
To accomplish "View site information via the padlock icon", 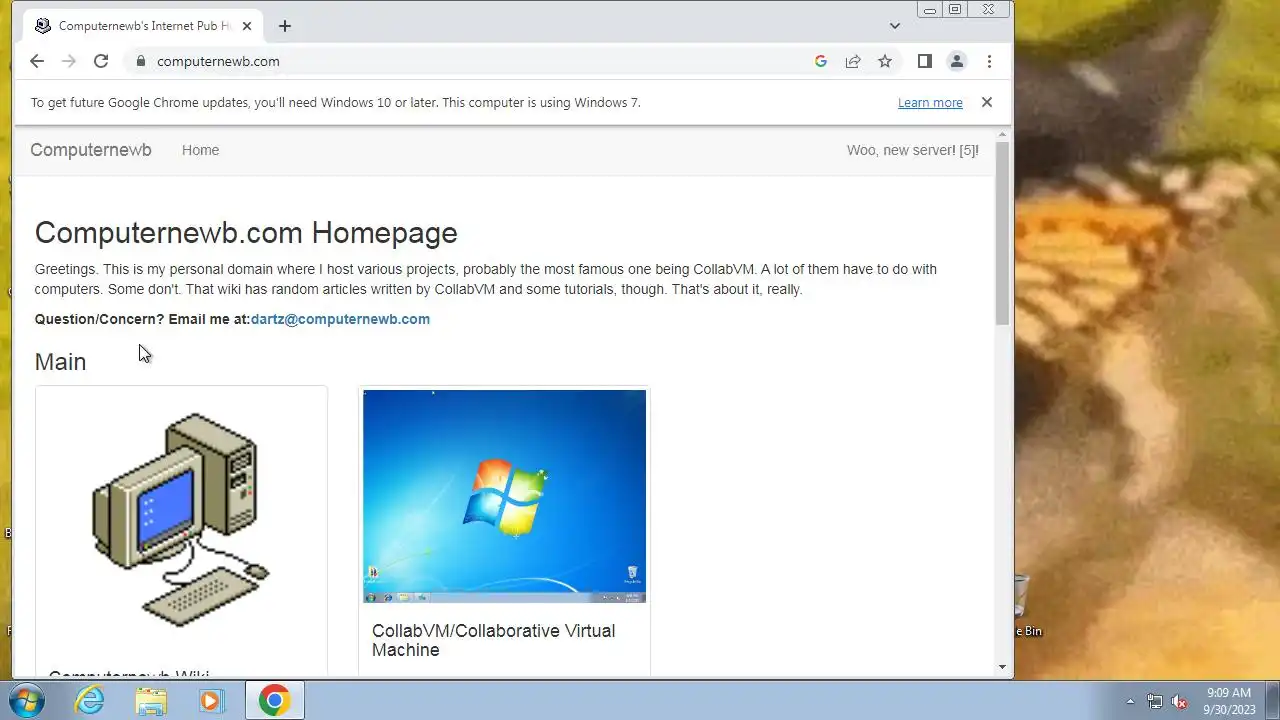I will [140, 61].
